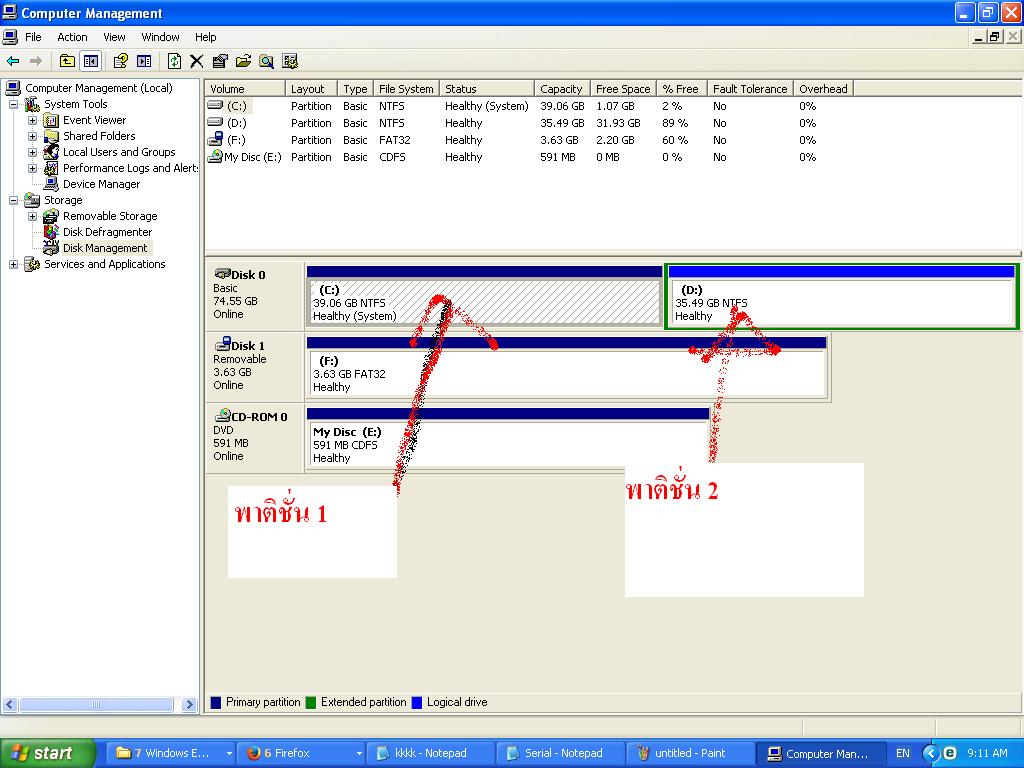This screenshot has width=1024, height=768.
Task: Expand Local Users and Groups node
Action: 33,152
